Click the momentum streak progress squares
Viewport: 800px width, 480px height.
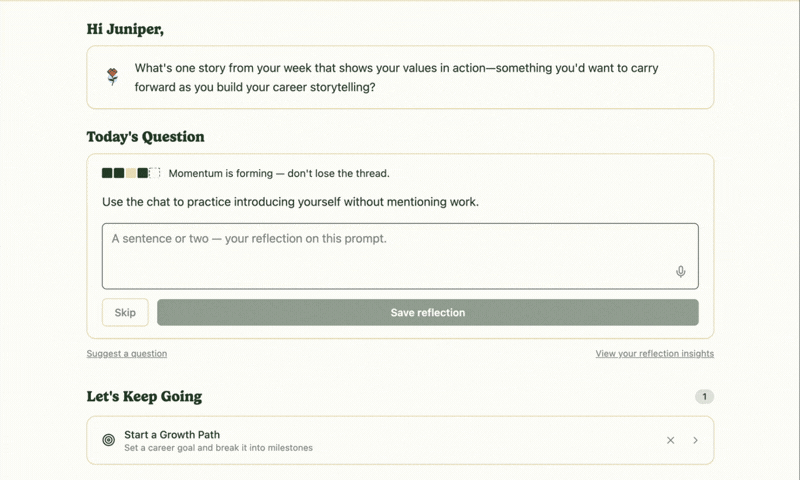point(131,173)
